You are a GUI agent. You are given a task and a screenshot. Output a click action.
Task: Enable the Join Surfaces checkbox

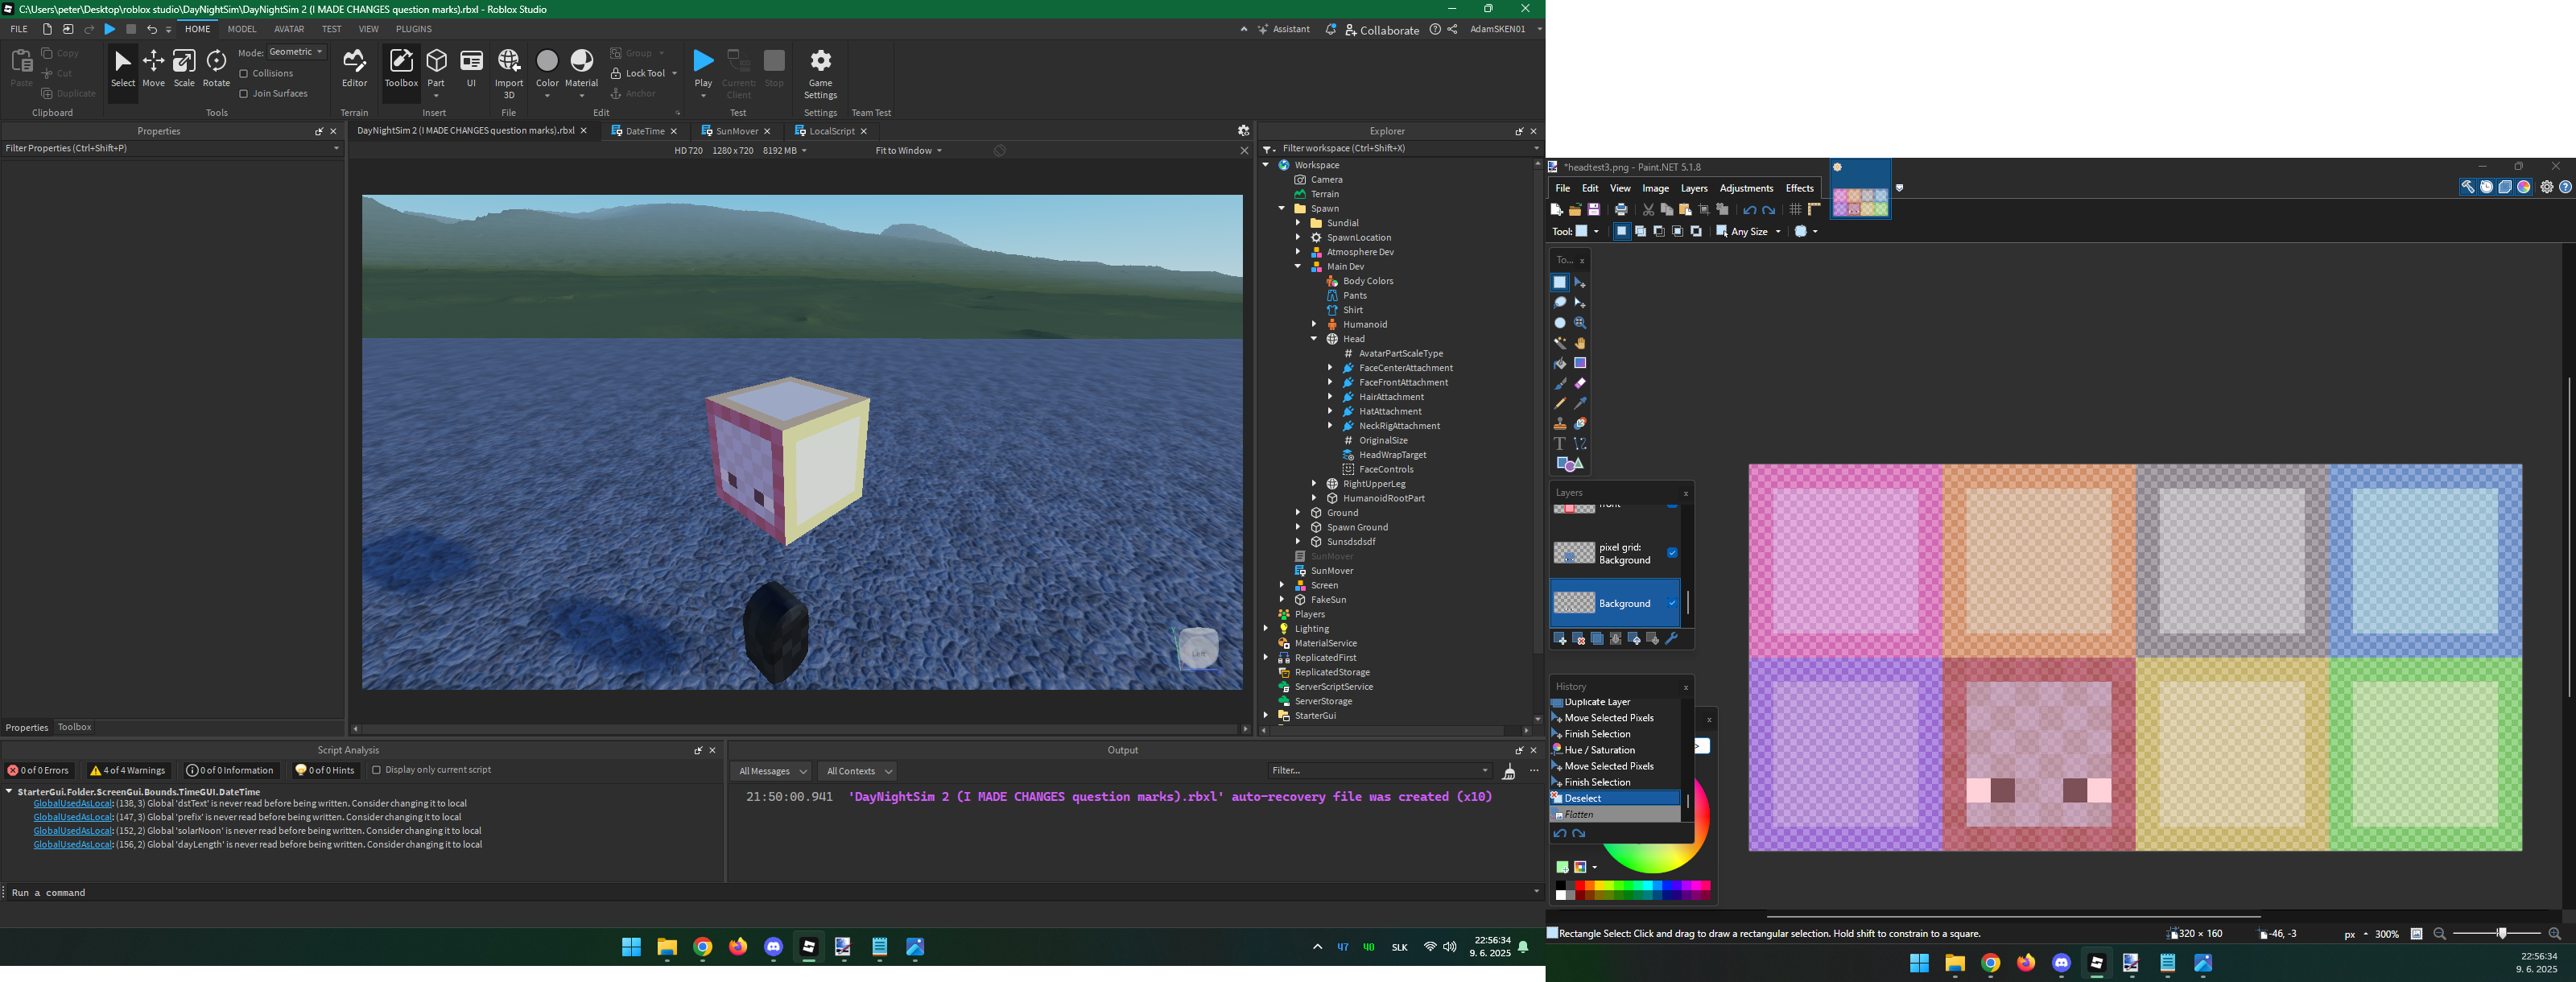pos(244,94)
